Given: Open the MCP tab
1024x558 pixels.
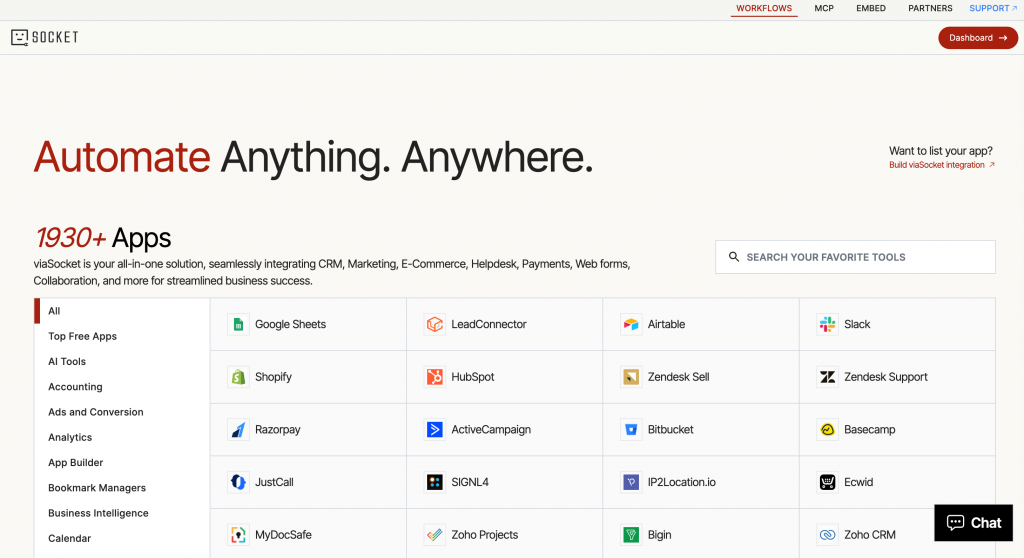Looking at the screenshot, I should pos(824,8).
